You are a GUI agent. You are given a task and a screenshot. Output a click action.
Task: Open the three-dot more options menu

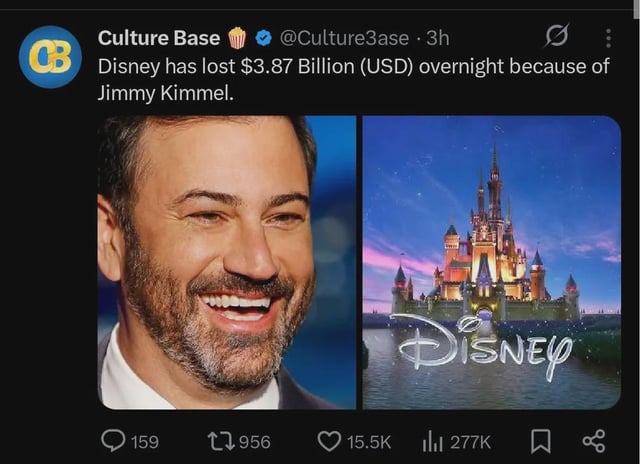coord(608,38)
